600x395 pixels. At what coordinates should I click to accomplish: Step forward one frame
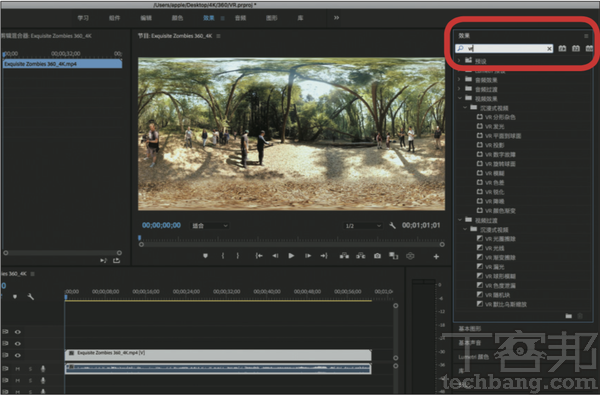pos(308,256)
